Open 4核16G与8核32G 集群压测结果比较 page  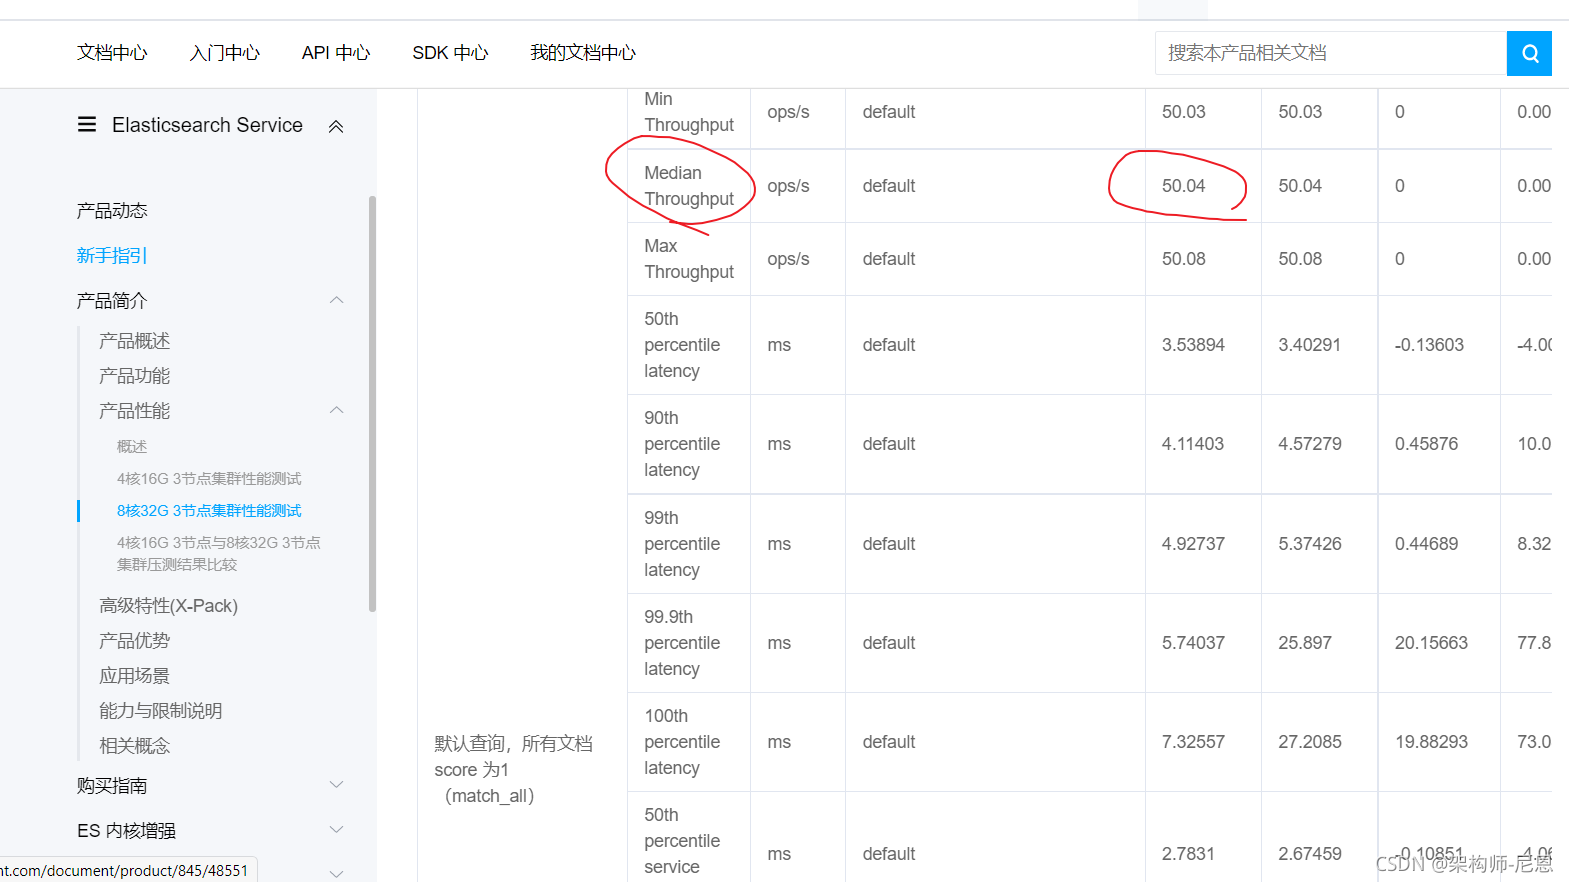click(x=219, y=553)
